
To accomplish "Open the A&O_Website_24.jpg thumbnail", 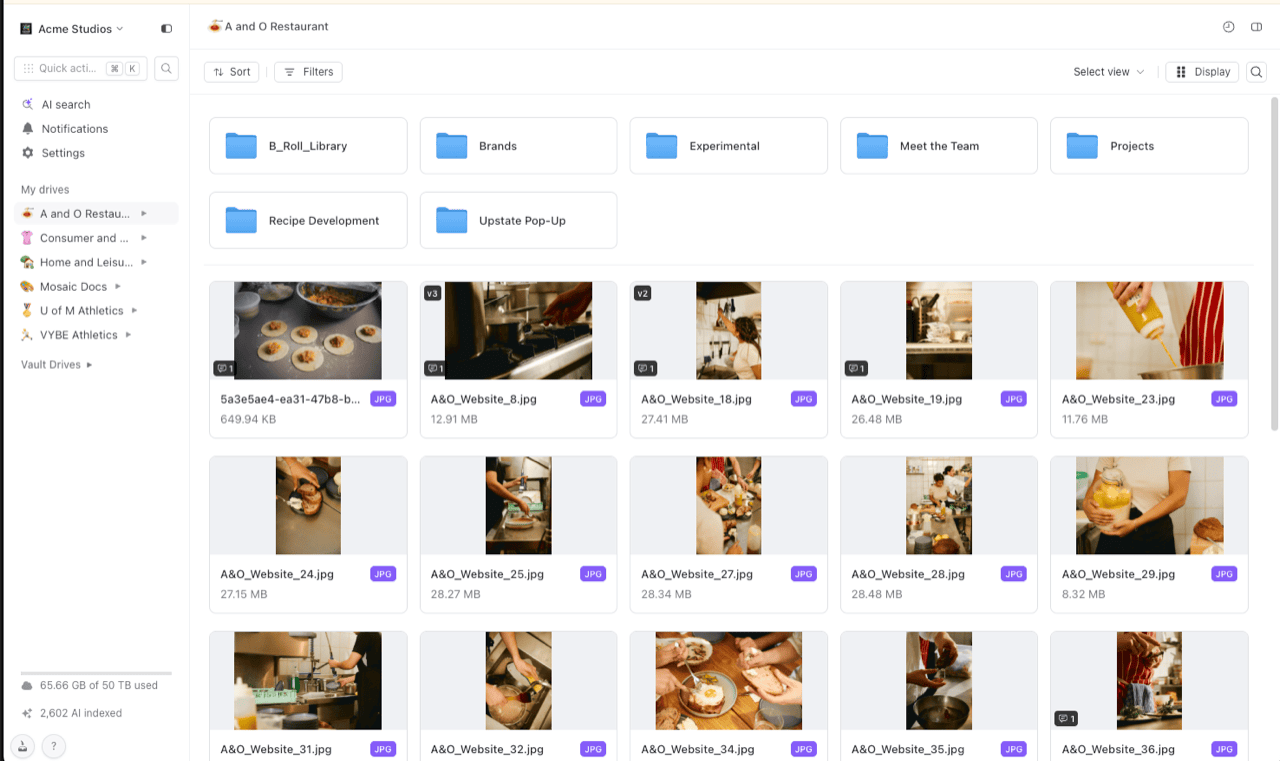I will click(x=308, y=506).
